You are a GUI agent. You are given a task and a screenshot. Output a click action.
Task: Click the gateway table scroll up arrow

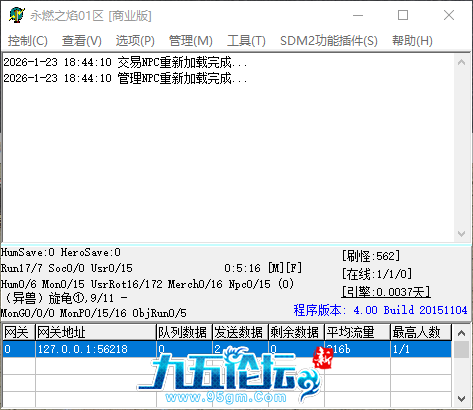tap(461, 333)
